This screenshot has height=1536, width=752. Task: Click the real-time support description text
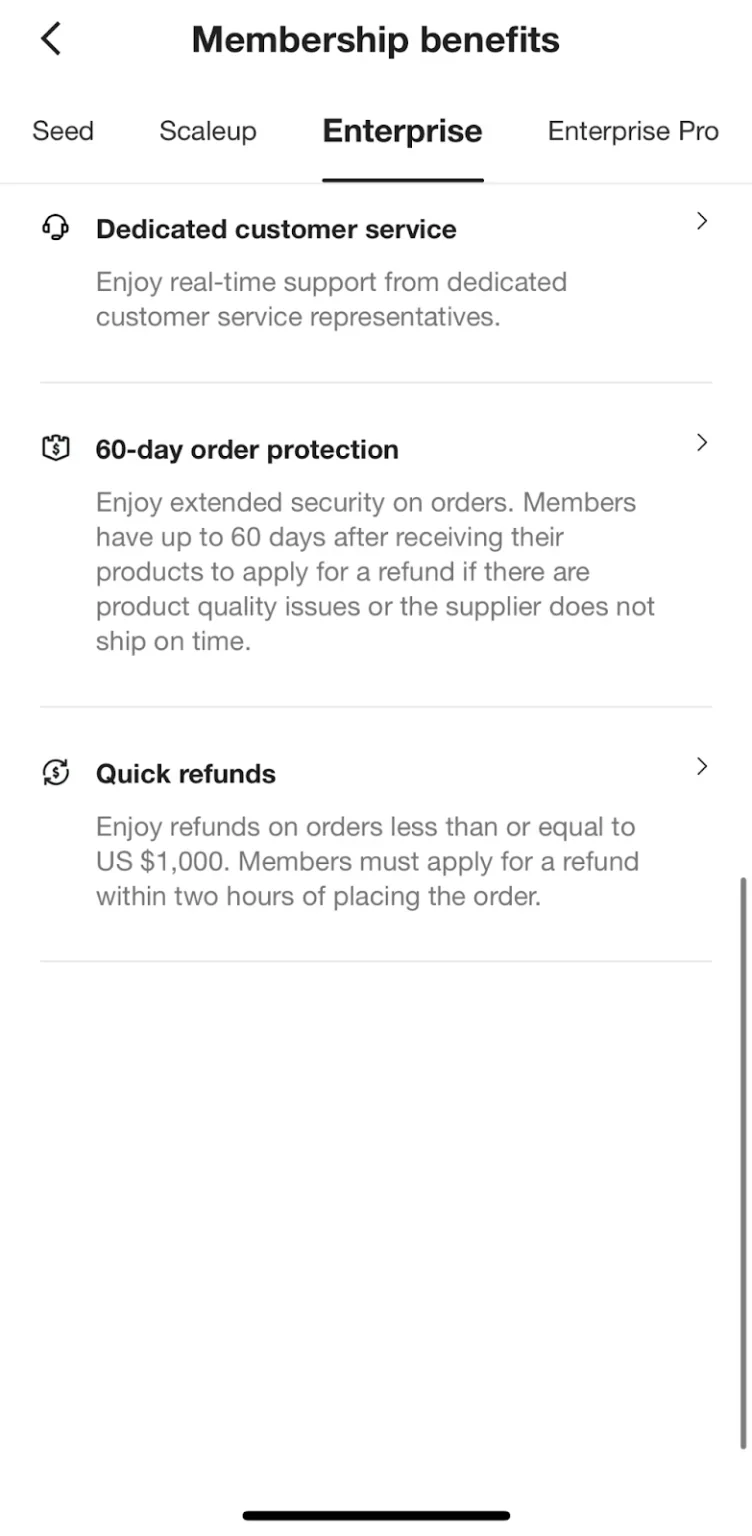coord(331,299)
